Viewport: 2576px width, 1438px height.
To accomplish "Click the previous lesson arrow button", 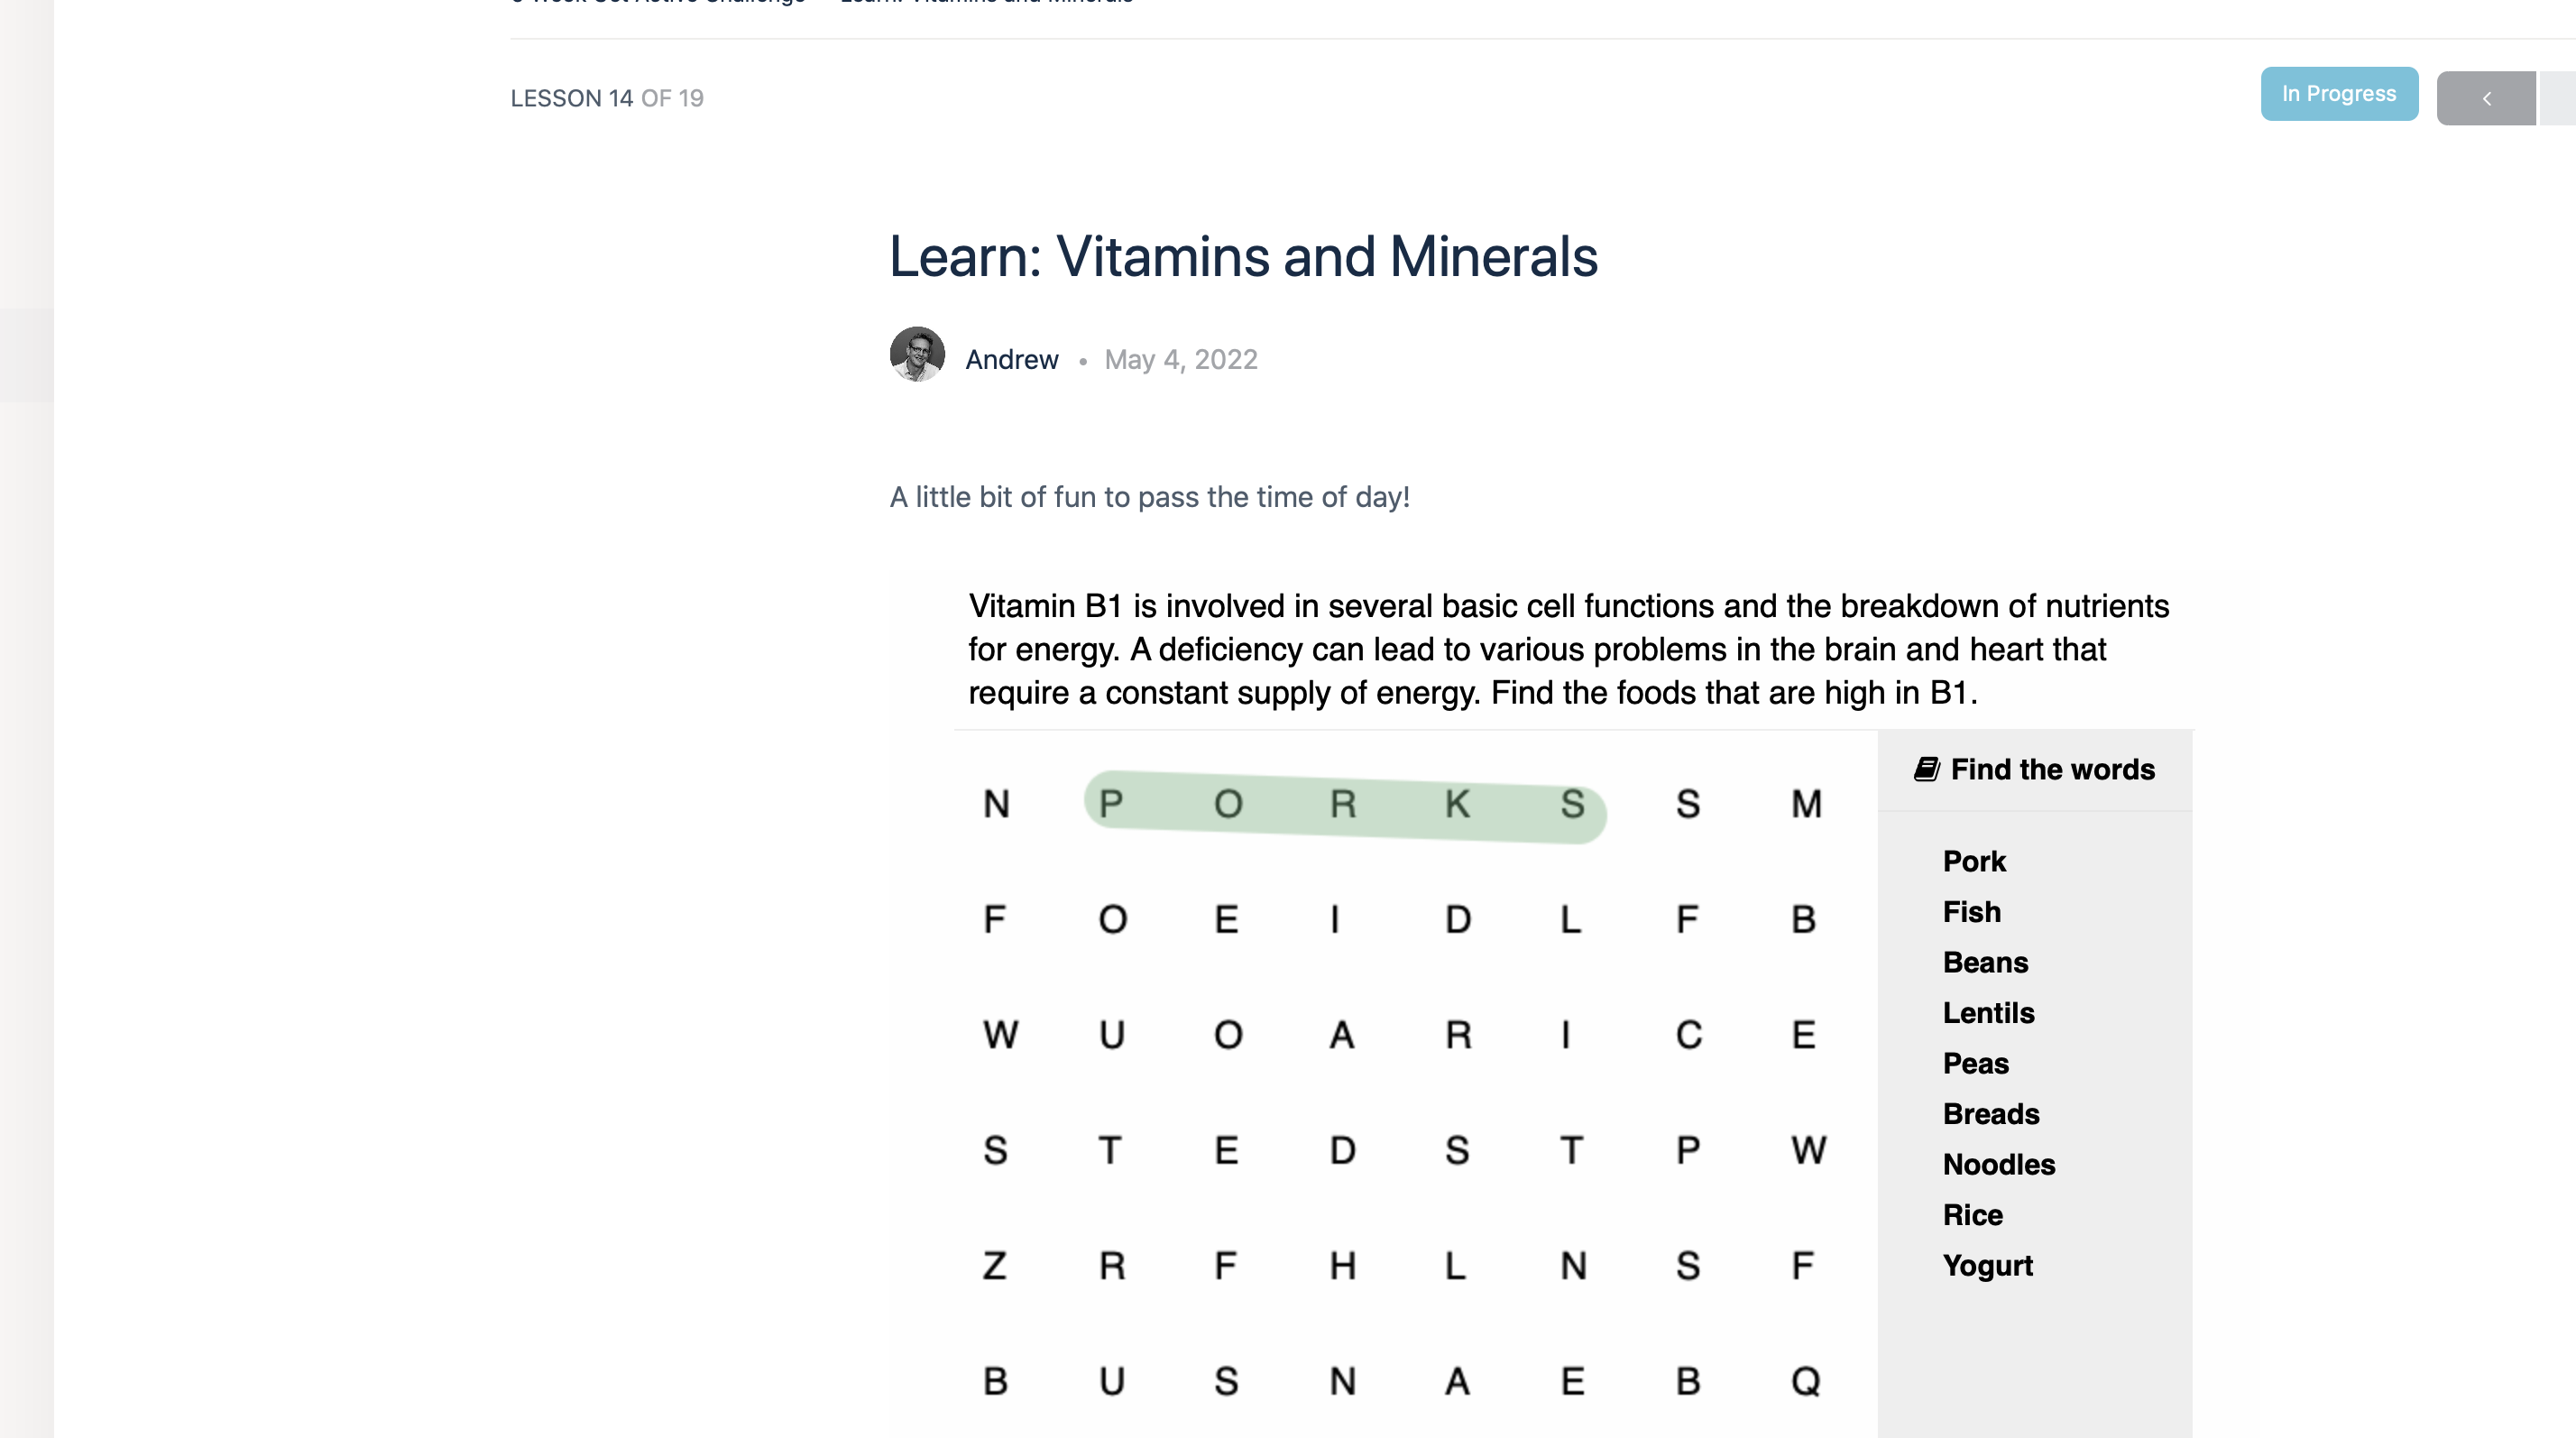I will tap(2486, 98).
